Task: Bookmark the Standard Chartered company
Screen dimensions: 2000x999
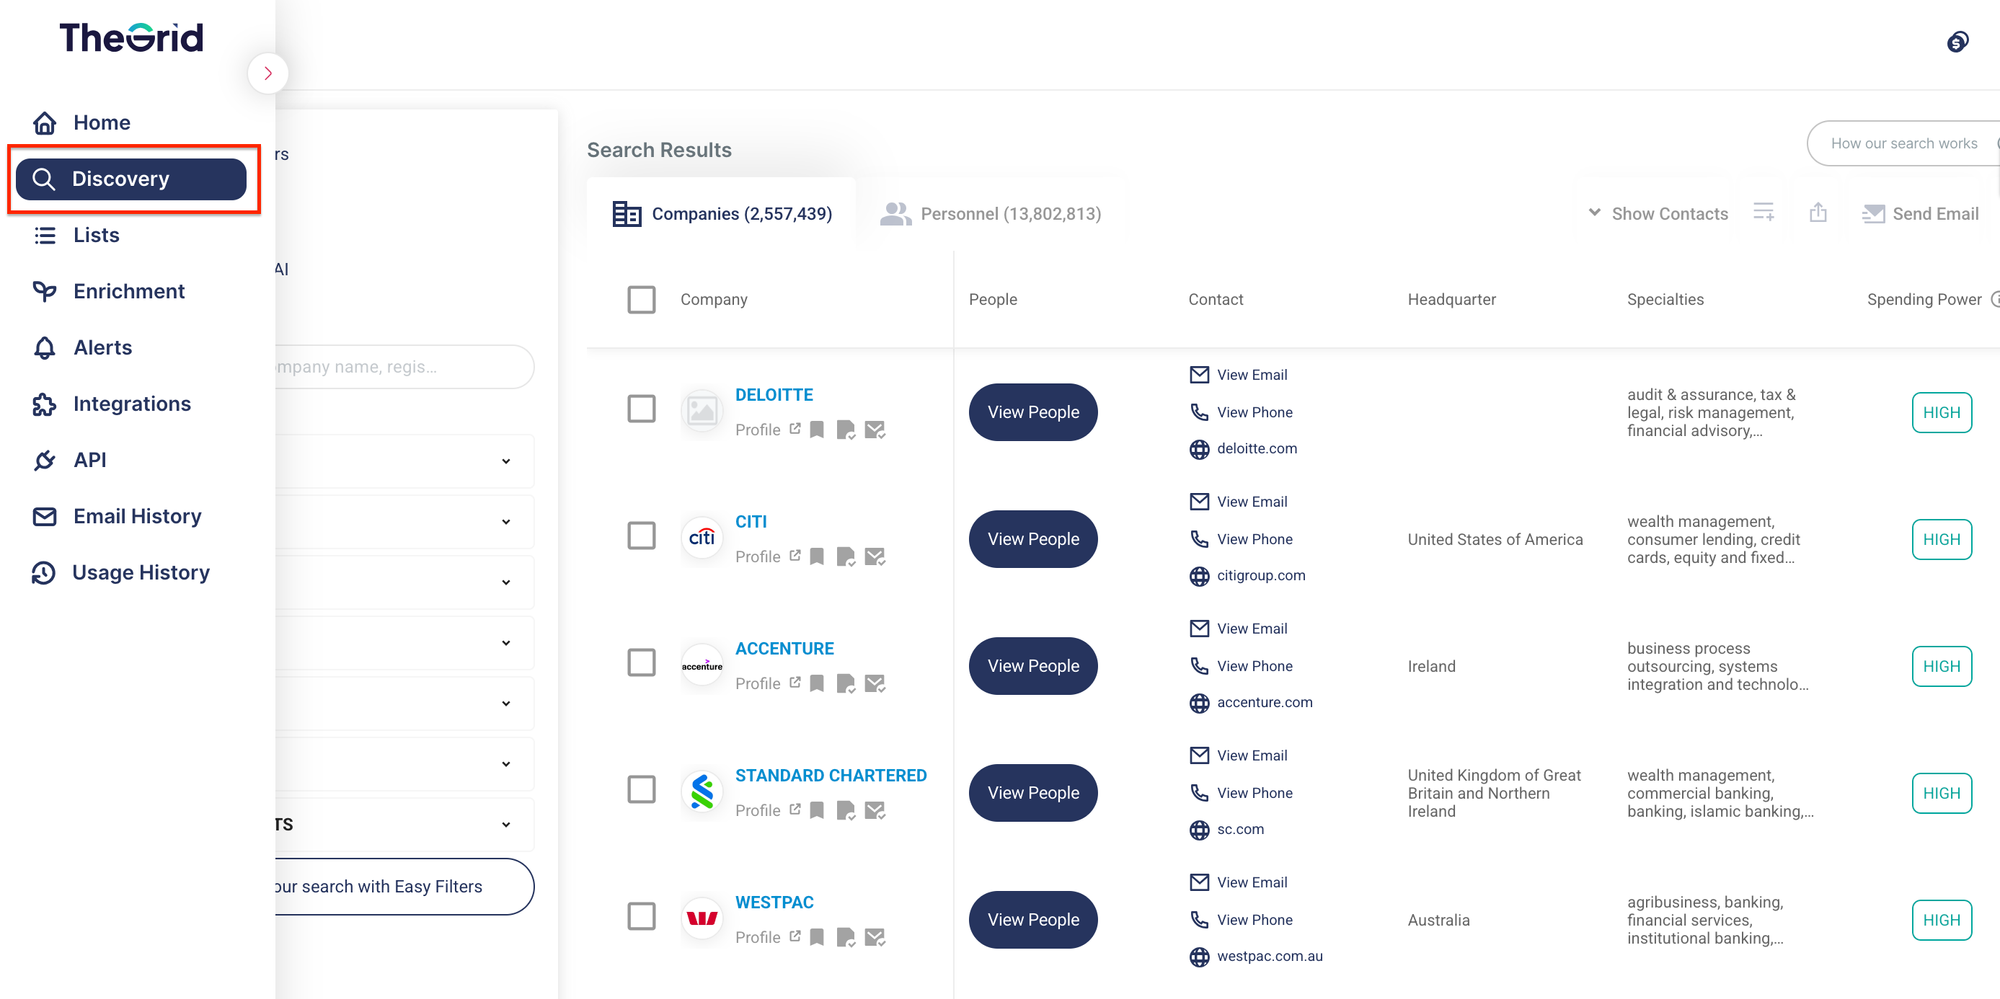Action: point(817,811)
